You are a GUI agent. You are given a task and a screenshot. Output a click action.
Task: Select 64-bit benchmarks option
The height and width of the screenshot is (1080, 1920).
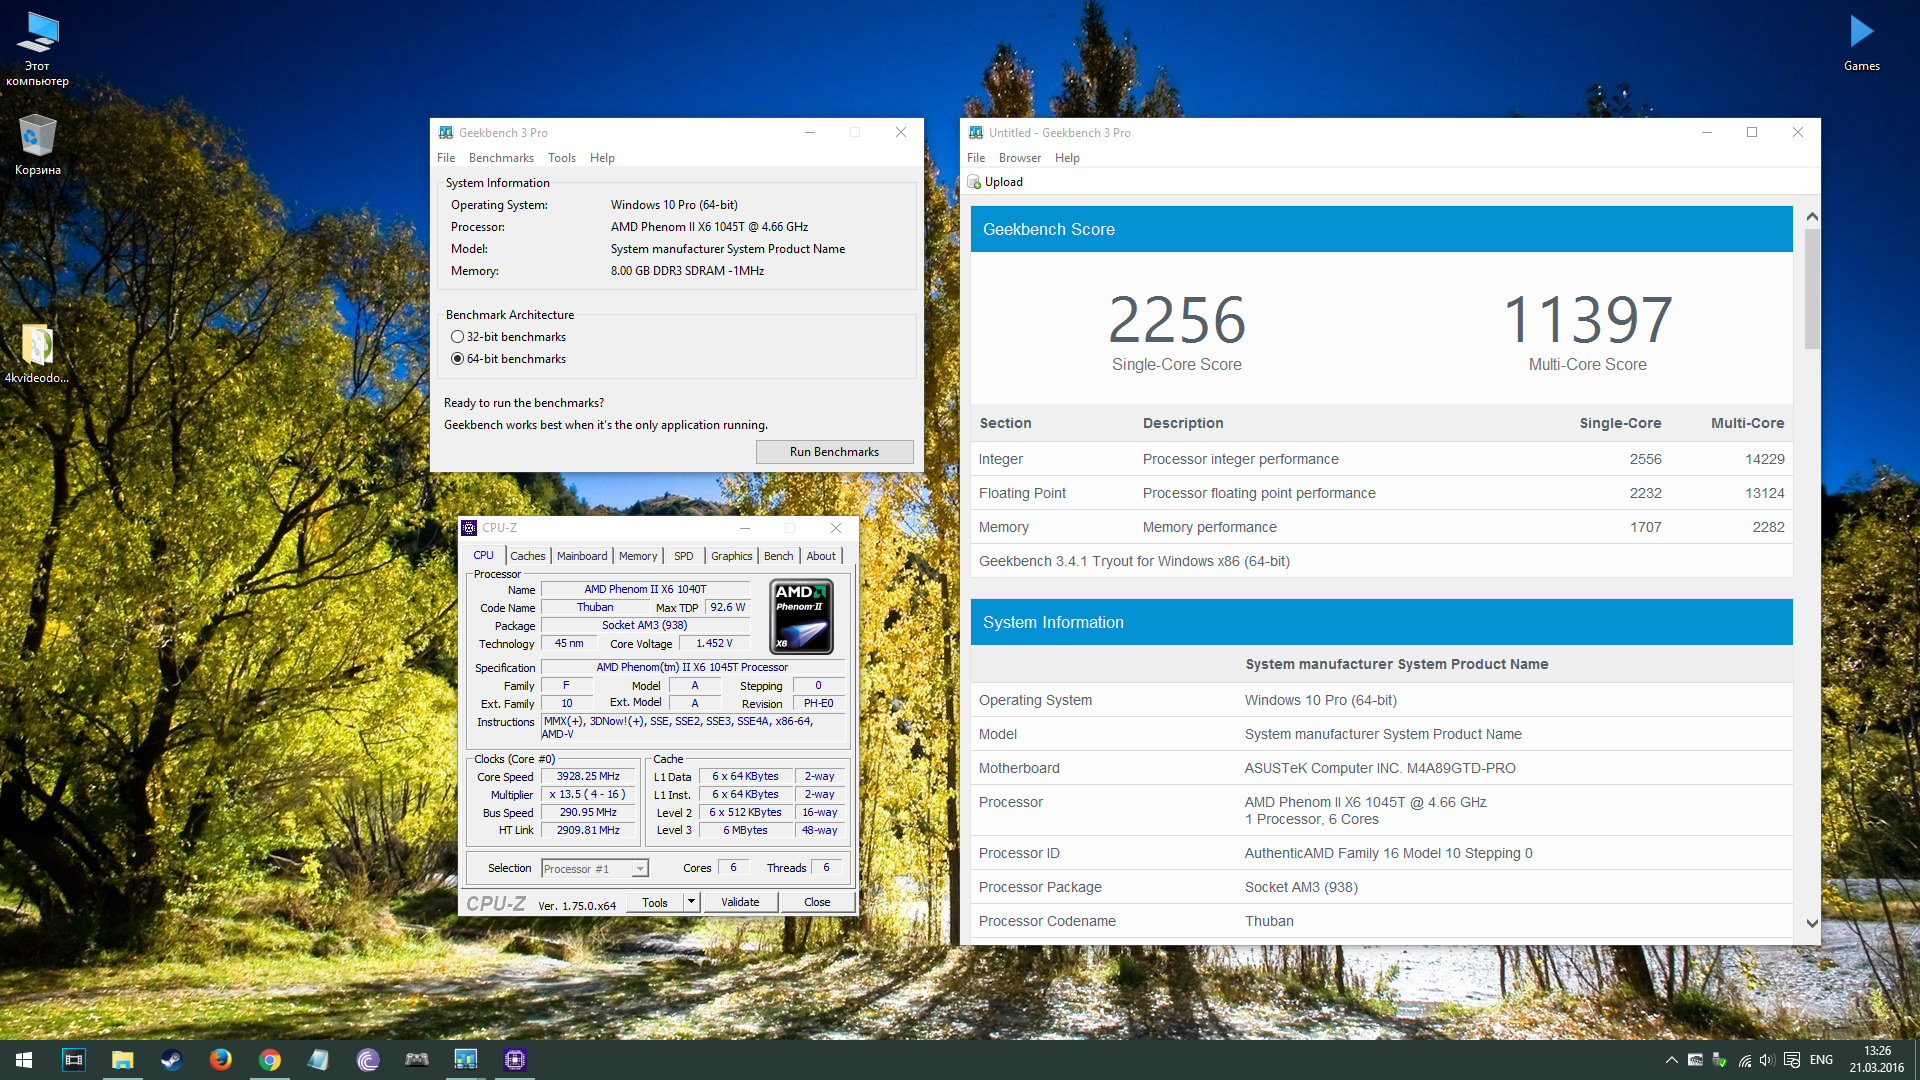[x=508, y=359]
